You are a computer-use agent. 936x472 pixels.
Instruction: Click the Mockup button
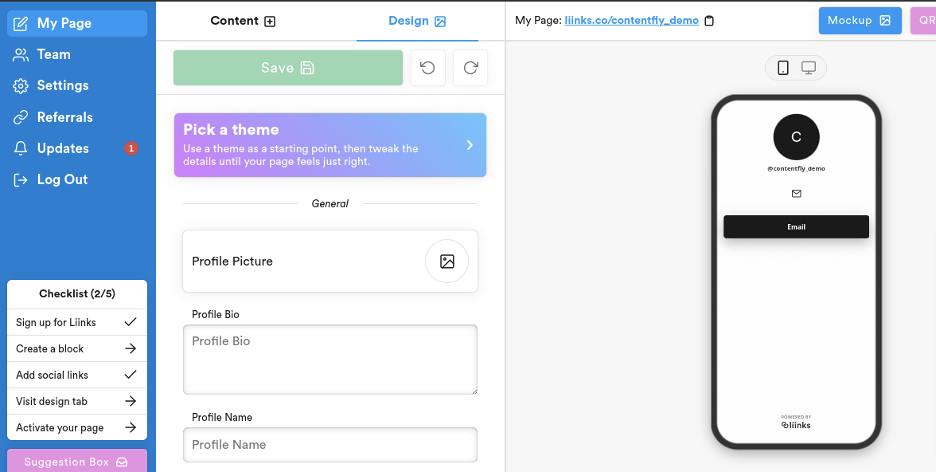click(x=859, y=21)
